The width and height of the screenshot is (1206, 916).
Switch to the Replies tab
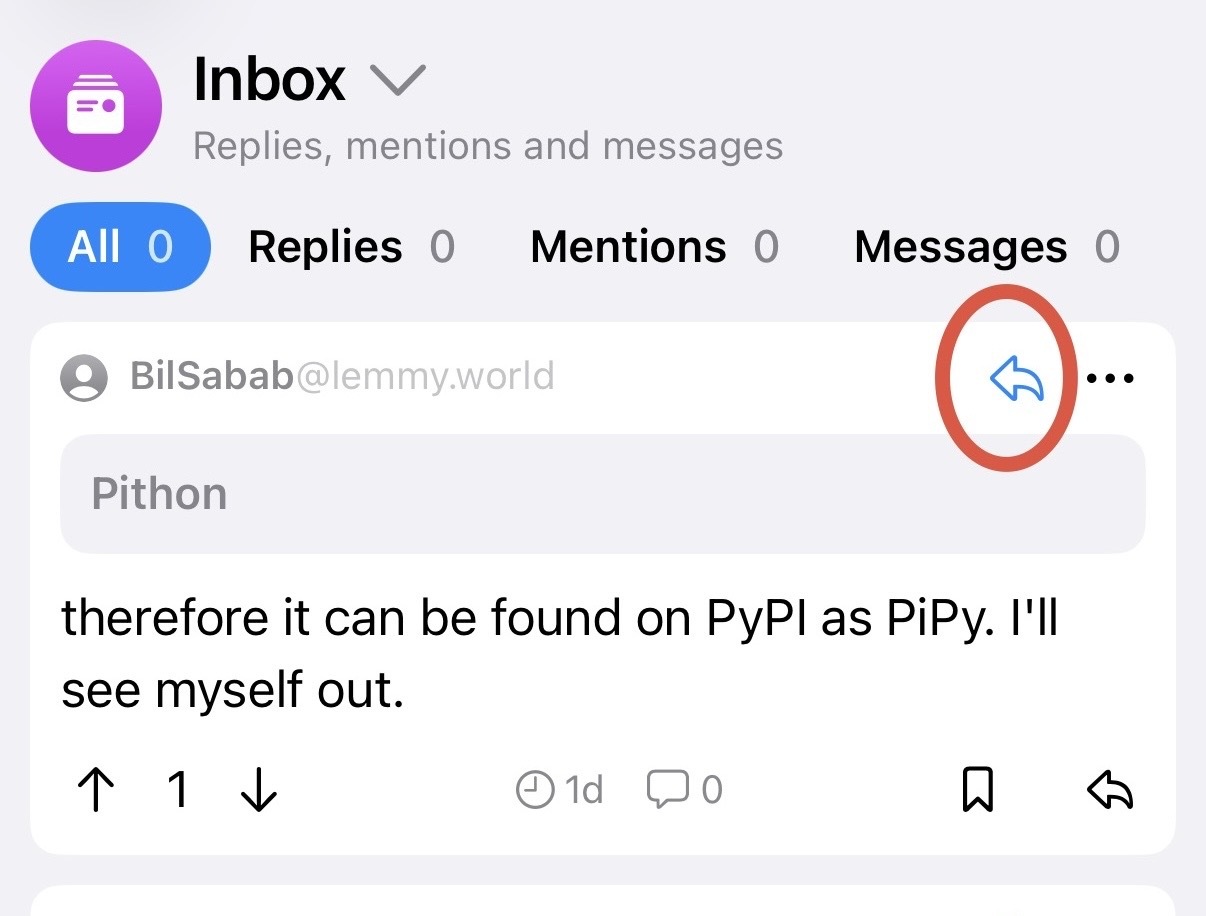(x=351, y=247)
